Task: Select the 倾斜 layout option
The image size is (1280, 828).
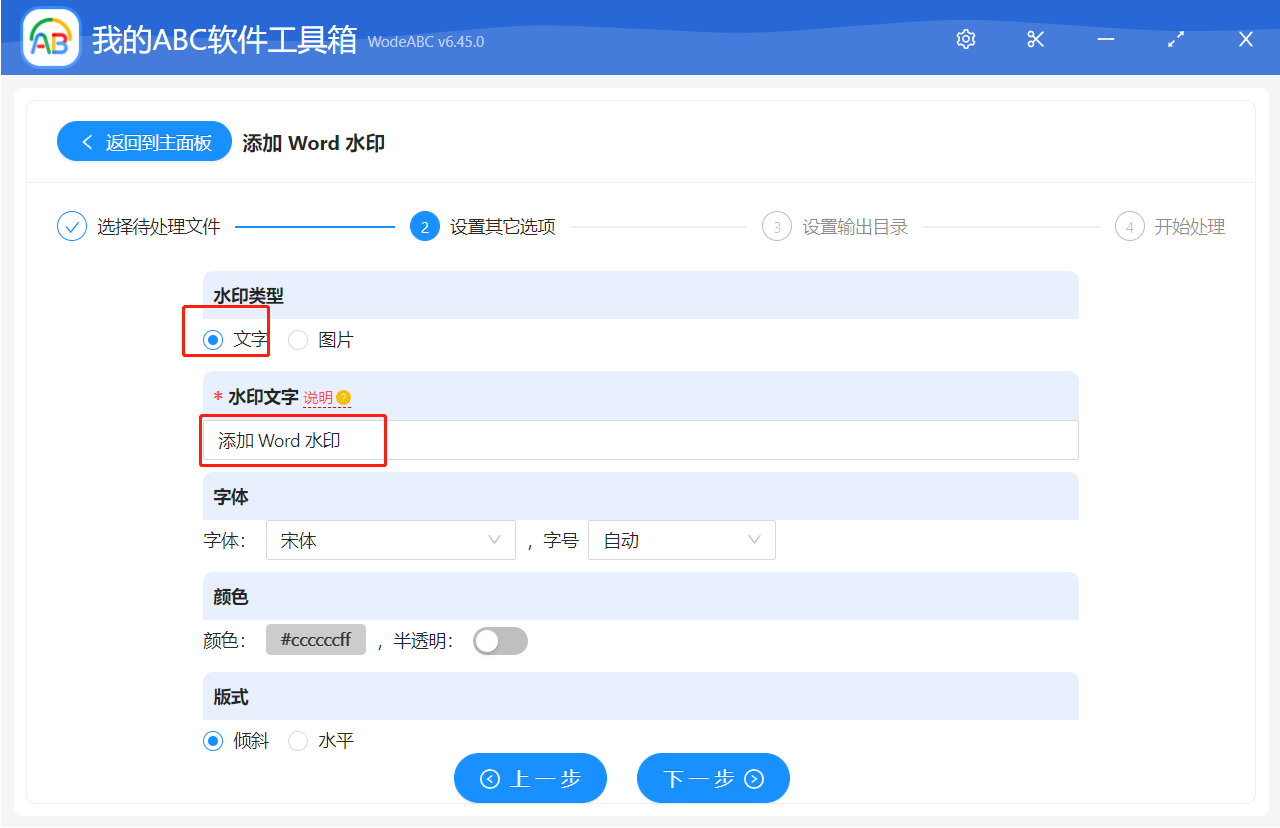Action: pos(212,740)
